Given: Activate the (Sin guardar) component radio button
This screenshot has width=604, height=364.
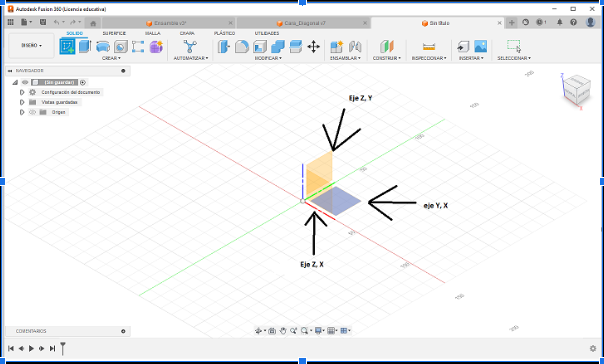Looking at the screenshot, I should pos(83,82).
